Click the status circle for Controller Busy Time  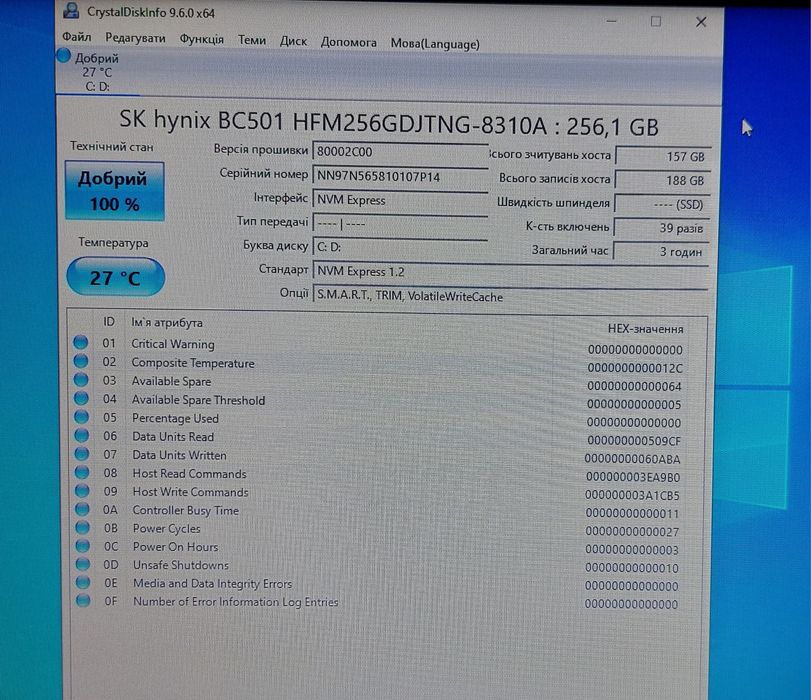(82, 509)
